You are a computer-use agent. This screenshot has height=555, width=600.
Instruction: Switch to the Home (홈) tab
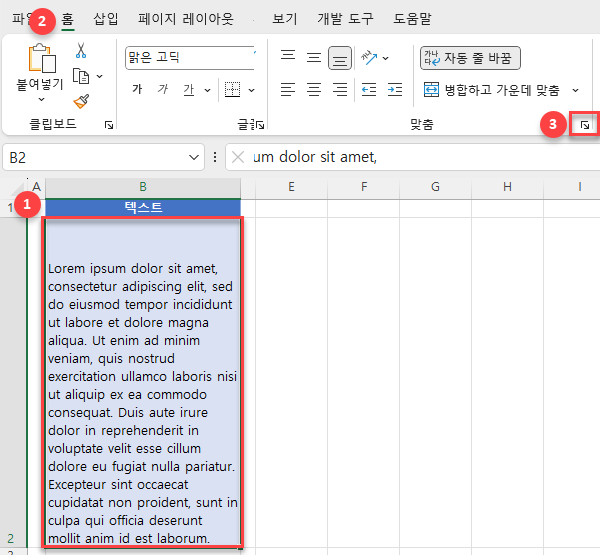tap(68, 19)
